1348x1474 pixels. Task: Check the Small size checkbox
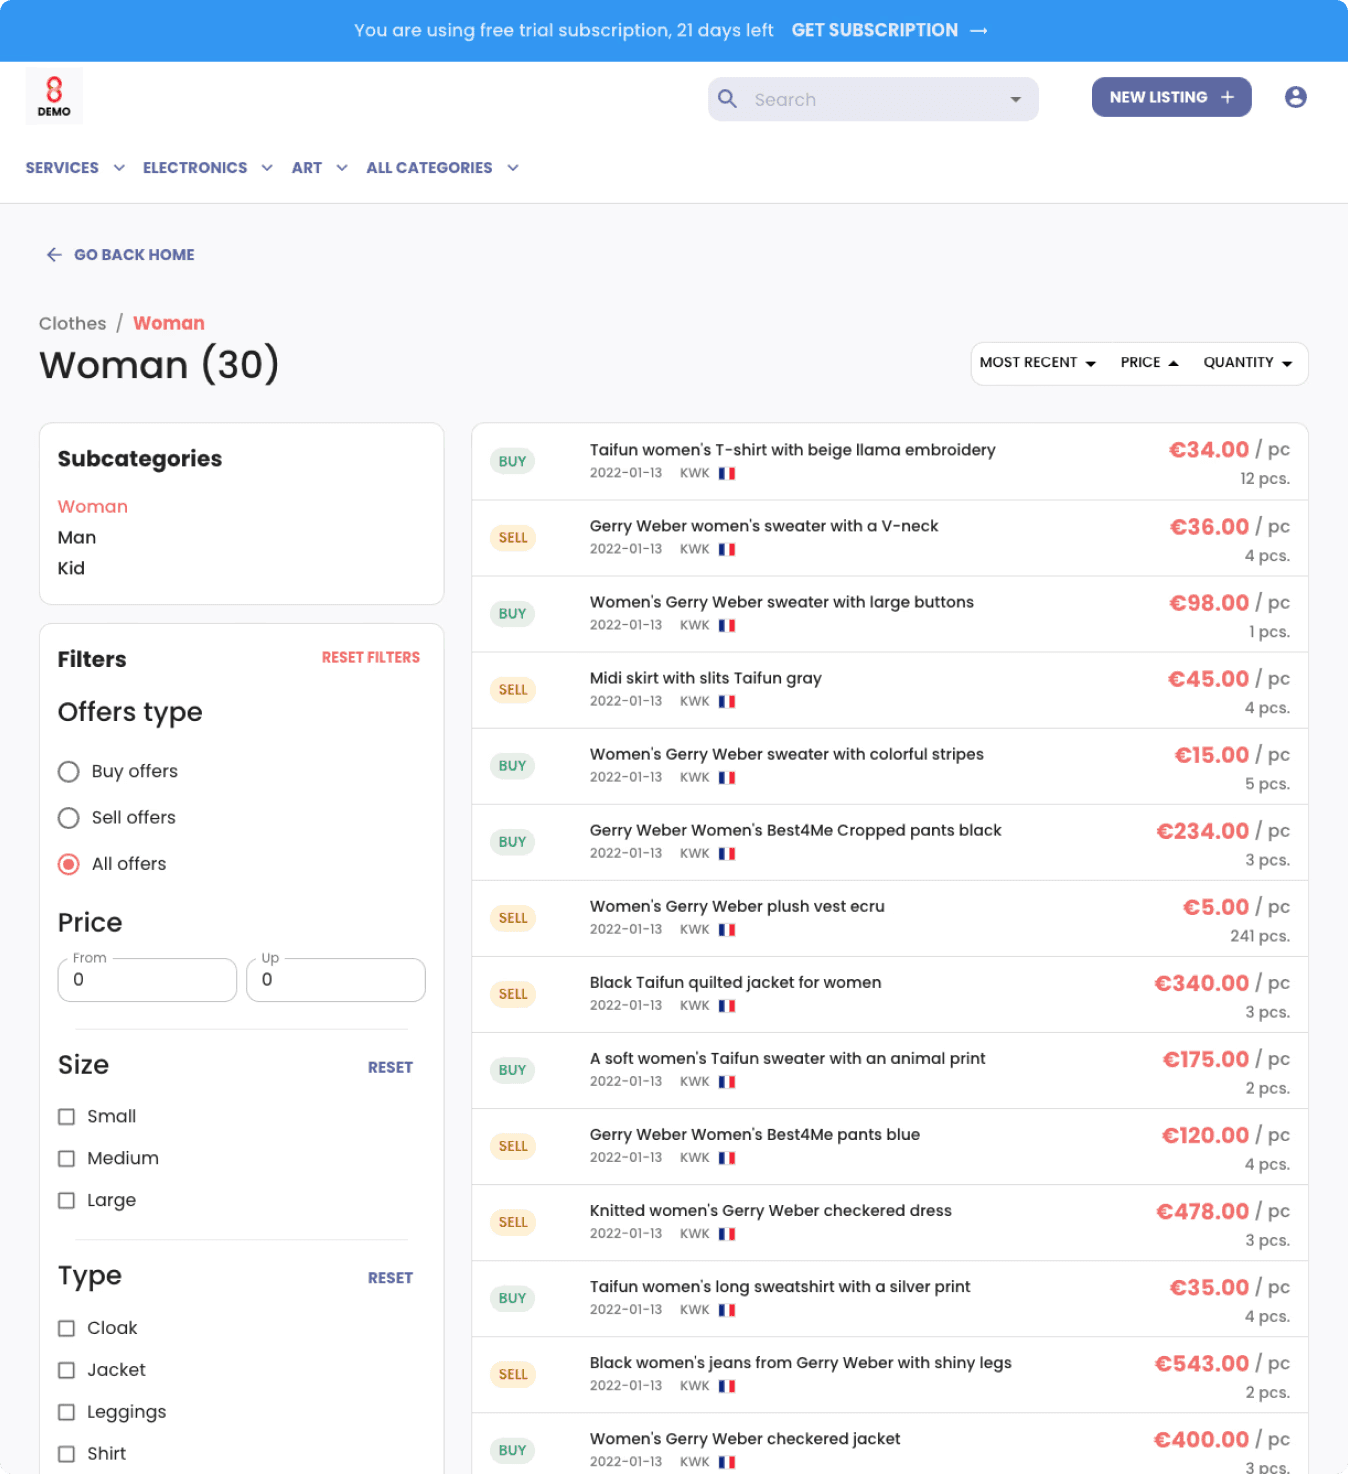click(67, 1117)
